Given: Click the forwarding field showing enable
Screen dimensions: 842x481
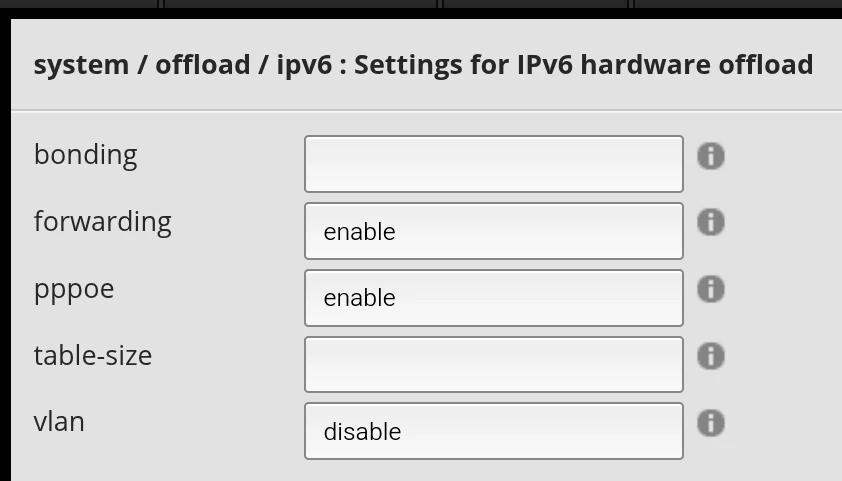Looking at the screenshot, I should (493, 231).
